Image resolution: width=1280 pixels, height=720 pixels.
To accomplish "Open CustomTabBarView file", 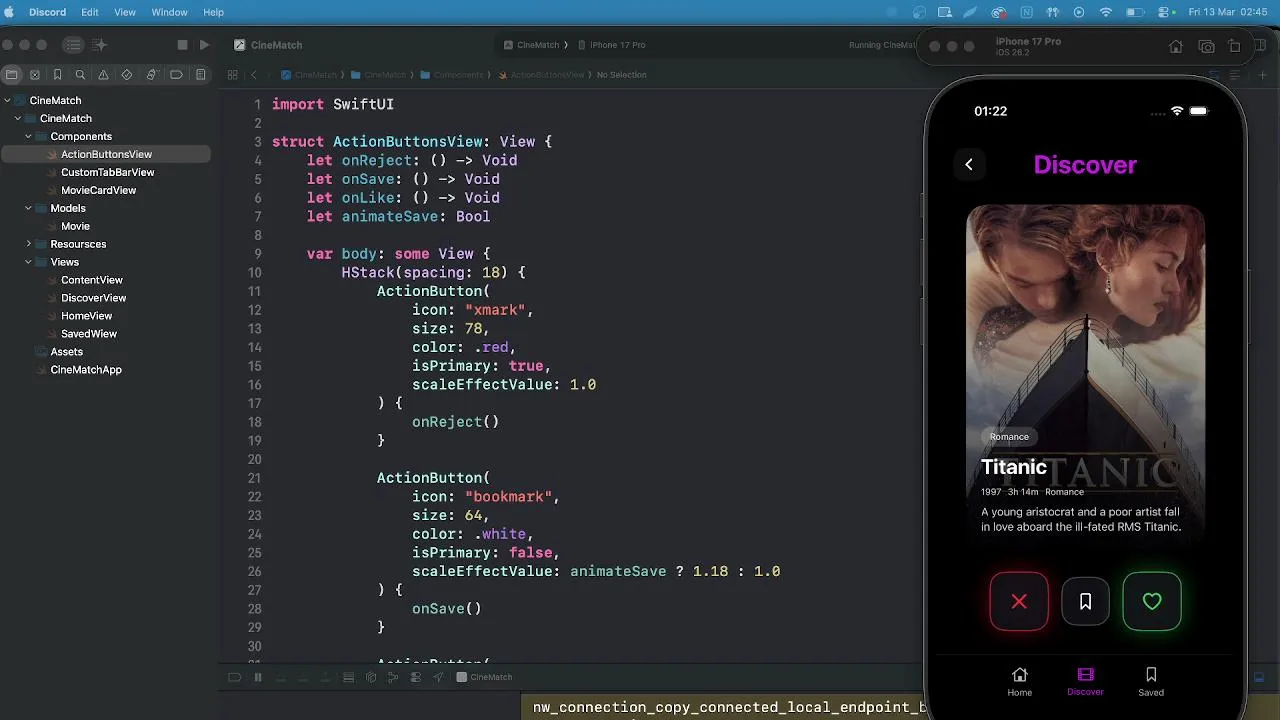I will point(107,173).
